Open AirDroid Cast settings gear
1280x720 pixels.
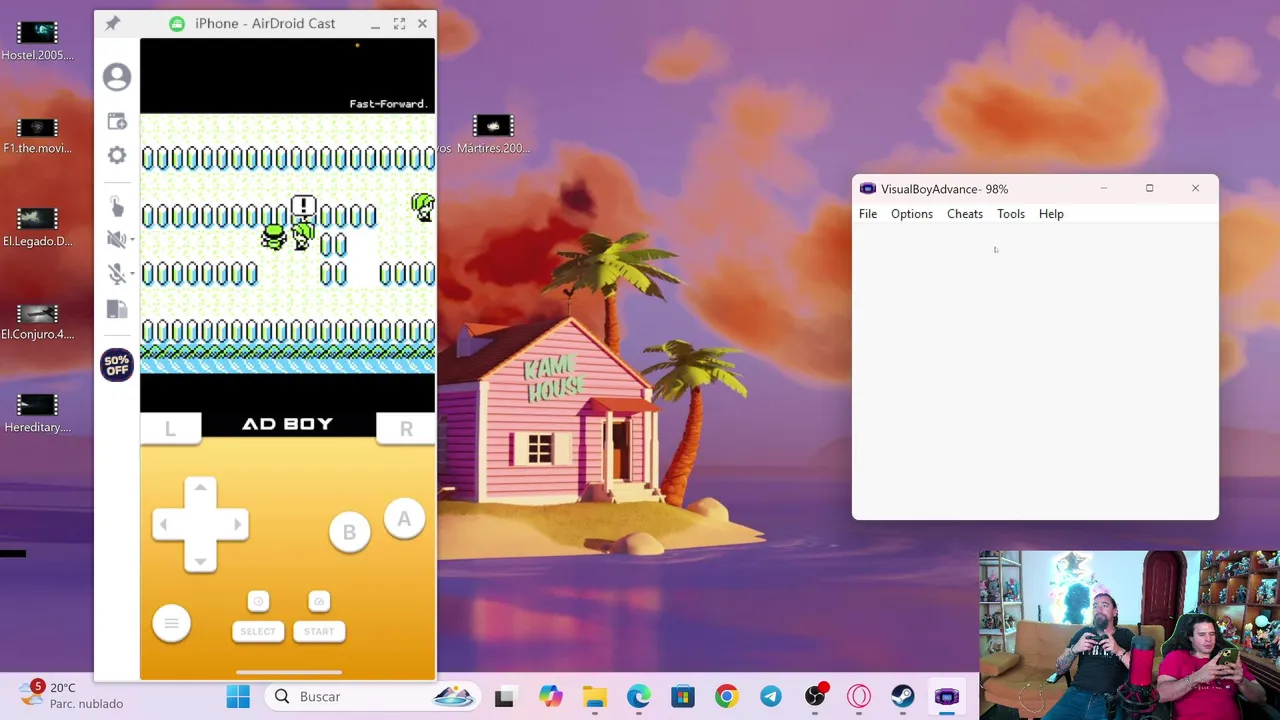117,155
